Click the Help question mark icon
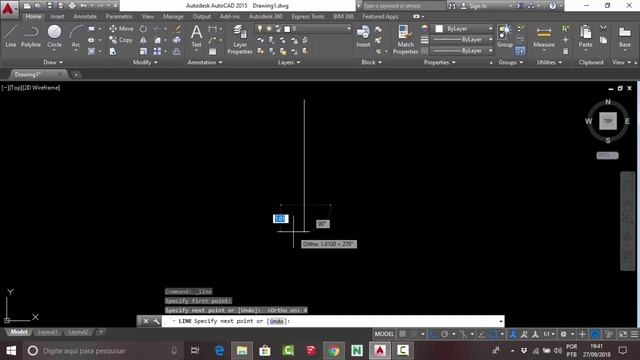 [552, 6]
